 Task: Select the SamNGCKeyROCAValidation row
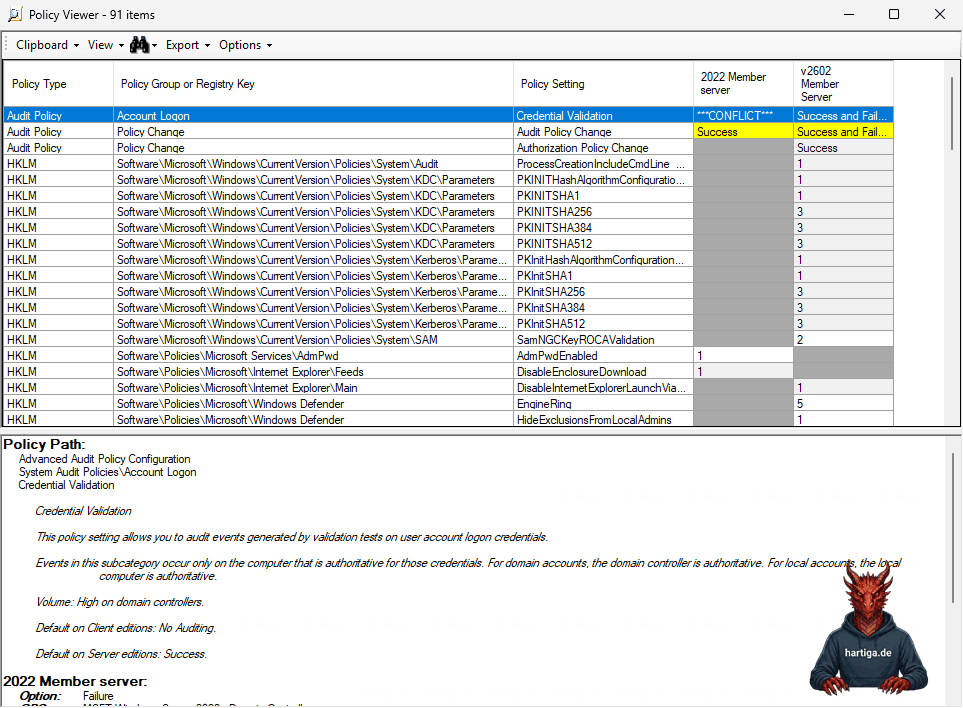449,339
